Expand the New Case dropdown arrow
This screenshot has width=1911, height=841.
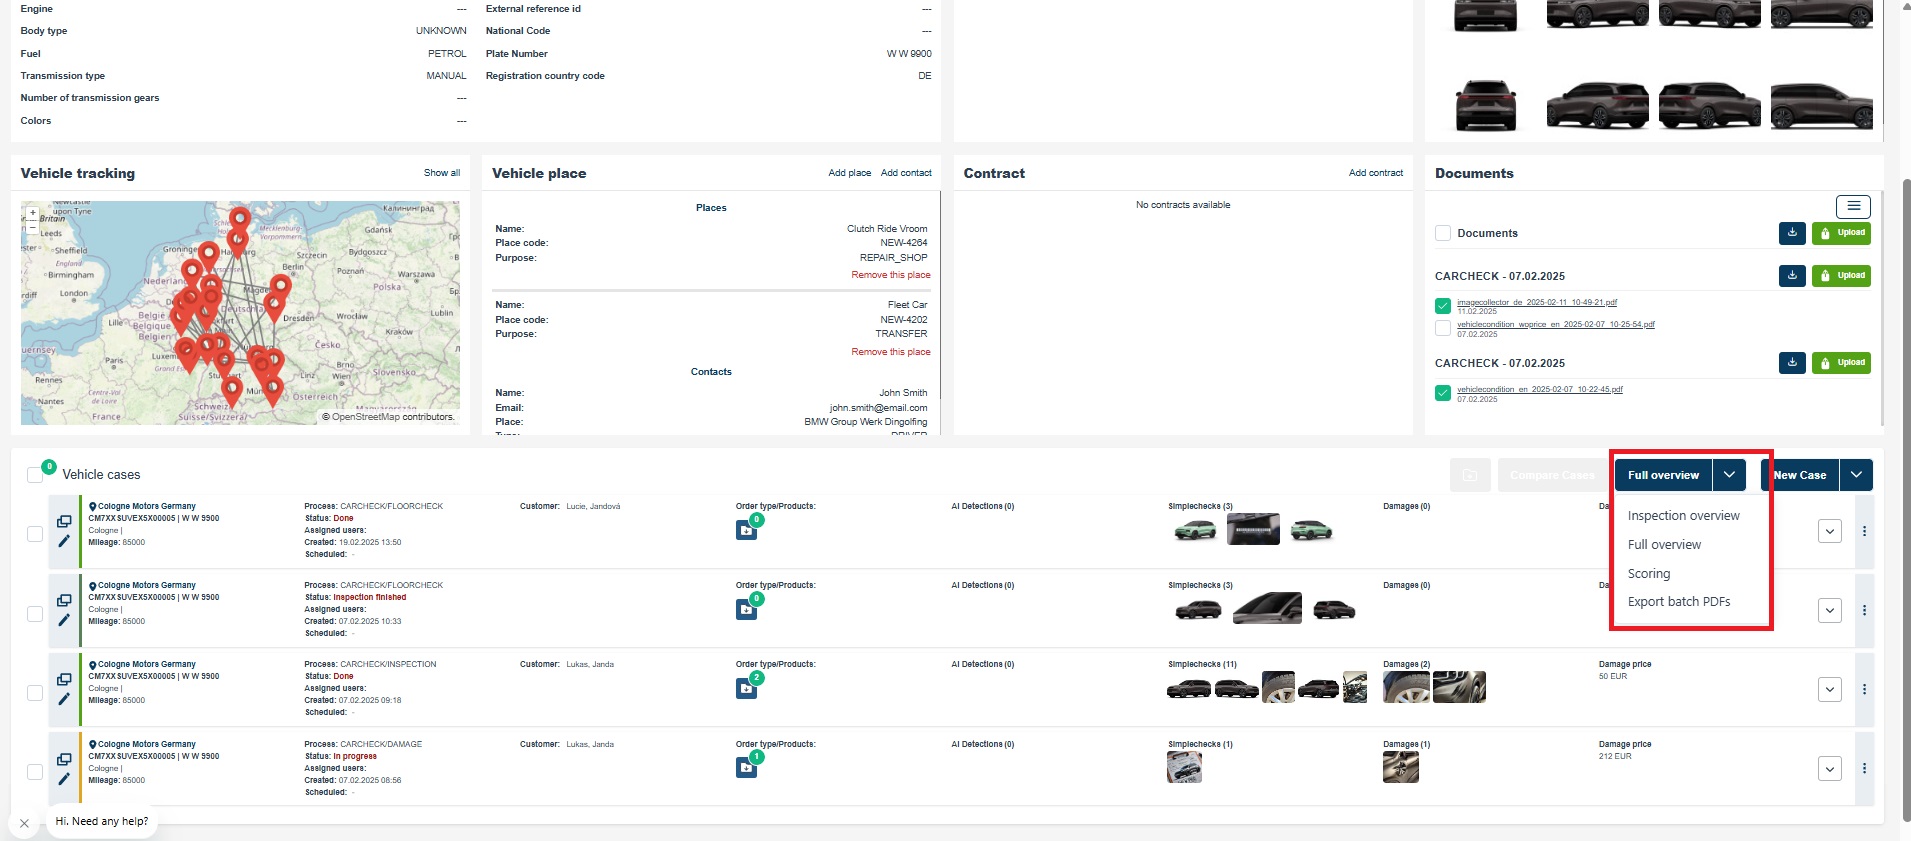(1856, 475)
